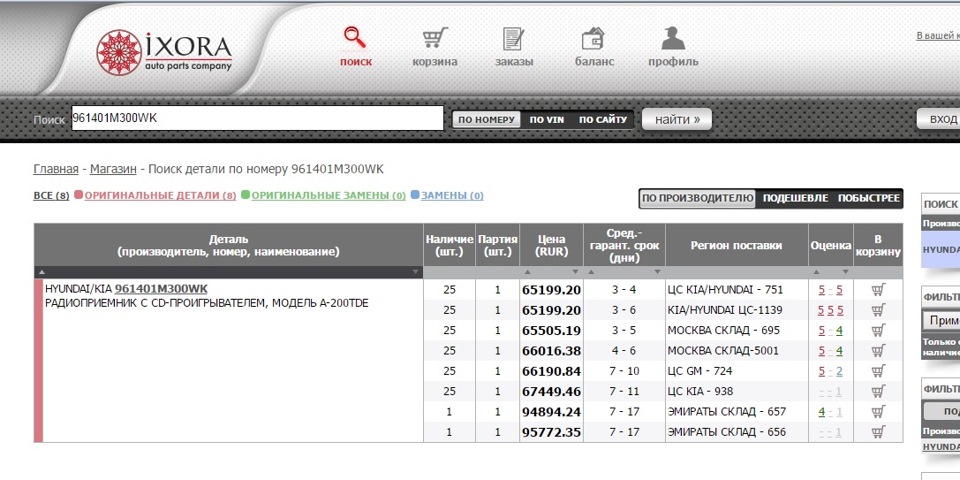Viewport: 960px width, 480px height.
Task: Open the баланс wallet icon
Action: click(593, 39)
